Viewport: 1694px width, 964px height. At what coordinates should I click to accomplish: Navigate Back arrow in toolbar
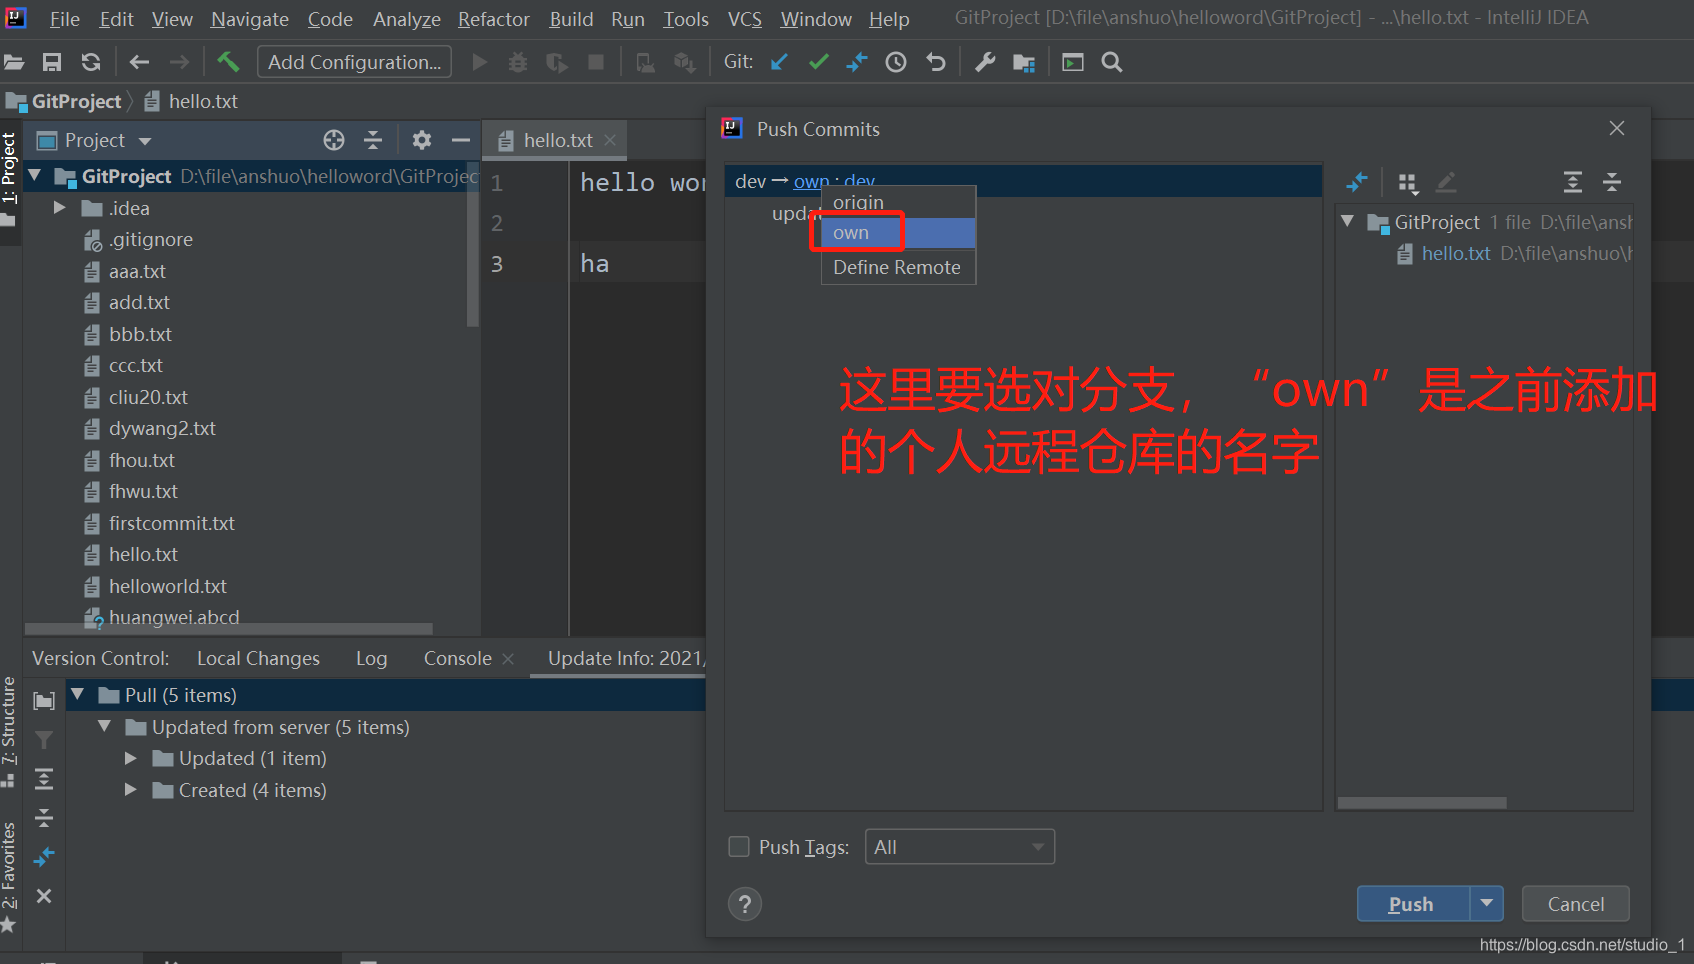point(139,62)
